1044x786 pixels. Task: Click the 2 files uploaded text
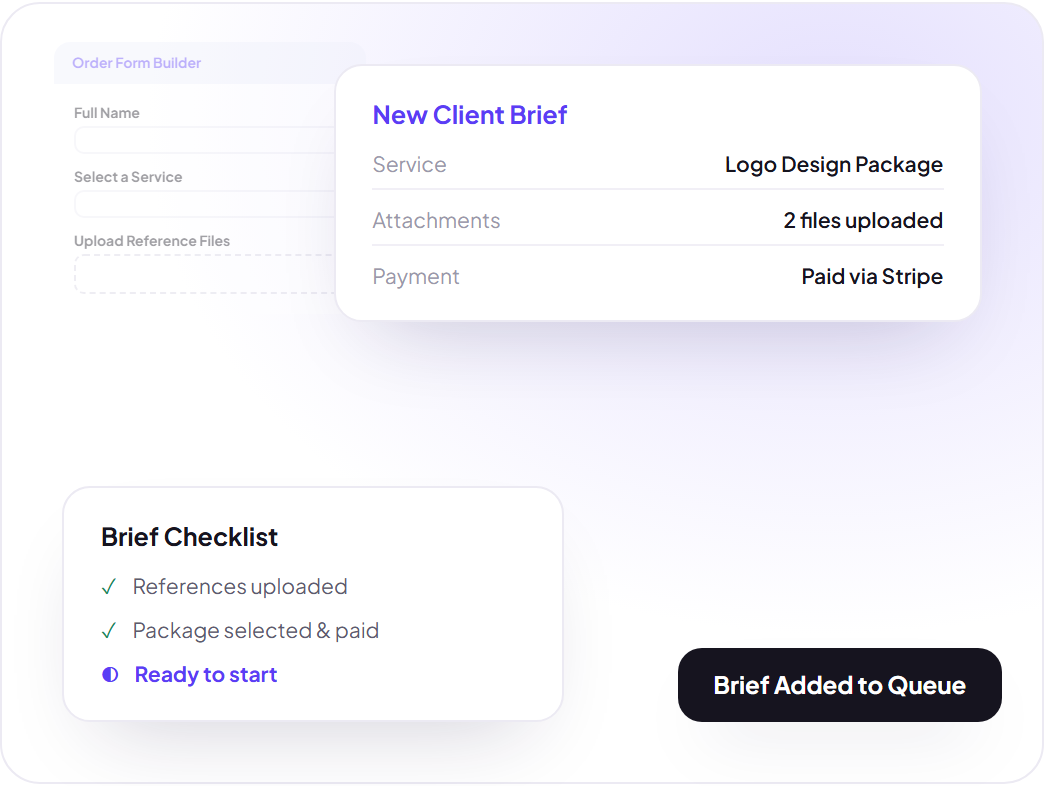coord(863,220)
